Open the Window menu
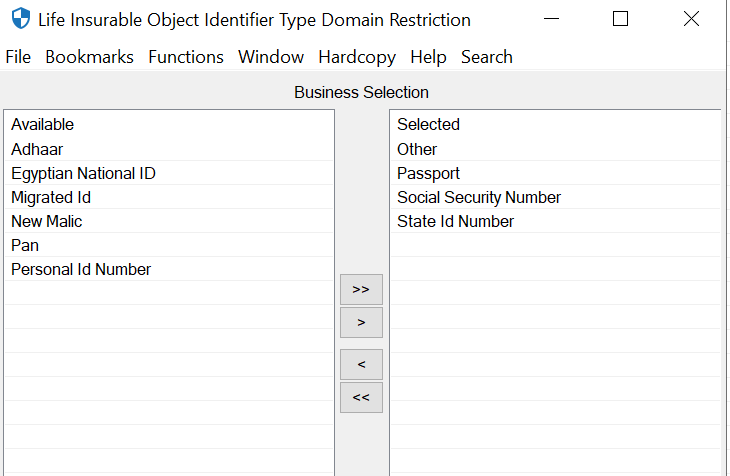This screenshot has width=730, height=476. point(271,57)
